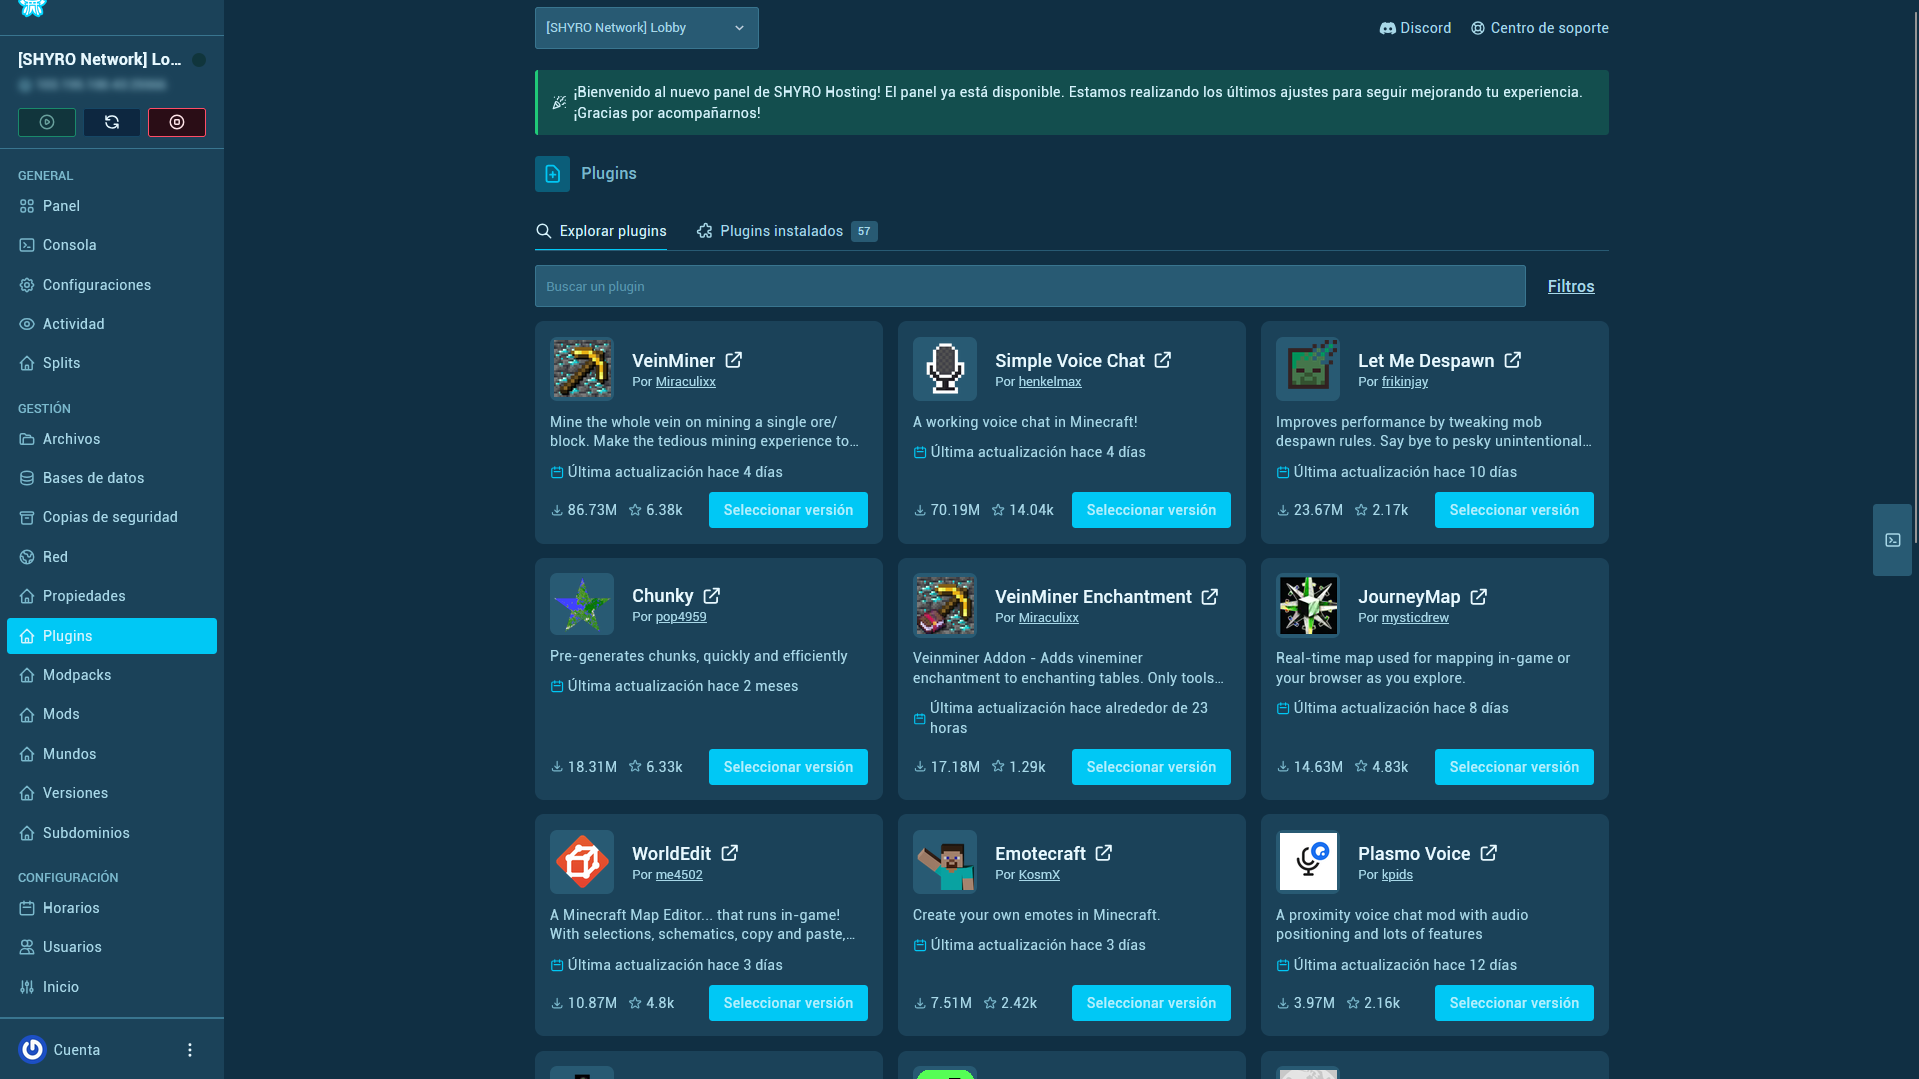Open the Emotecraft external link icon
The image size is (1919, 1079).
click(x=1104, y=853)
